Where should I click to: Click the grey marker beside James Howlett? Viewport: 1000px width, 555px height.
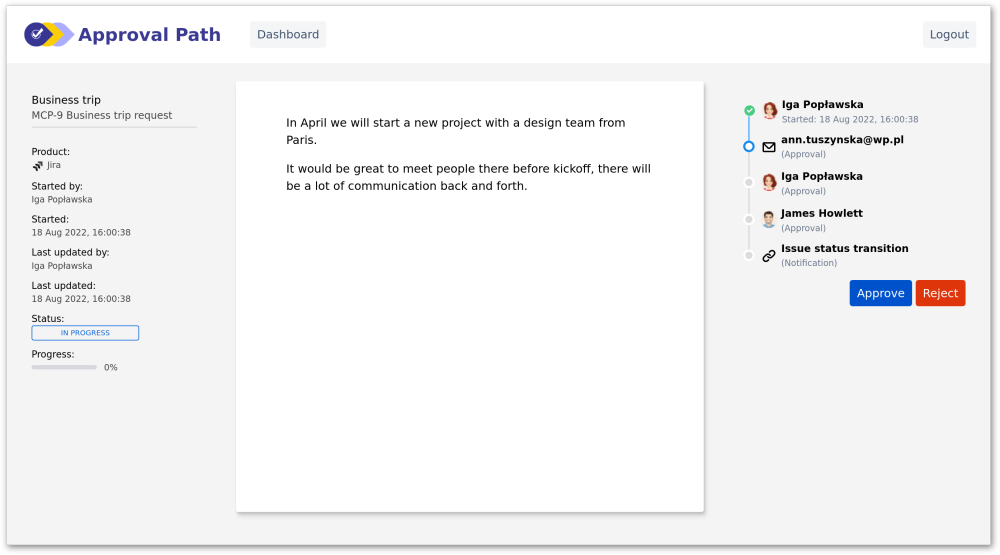(x=749, y=219)
